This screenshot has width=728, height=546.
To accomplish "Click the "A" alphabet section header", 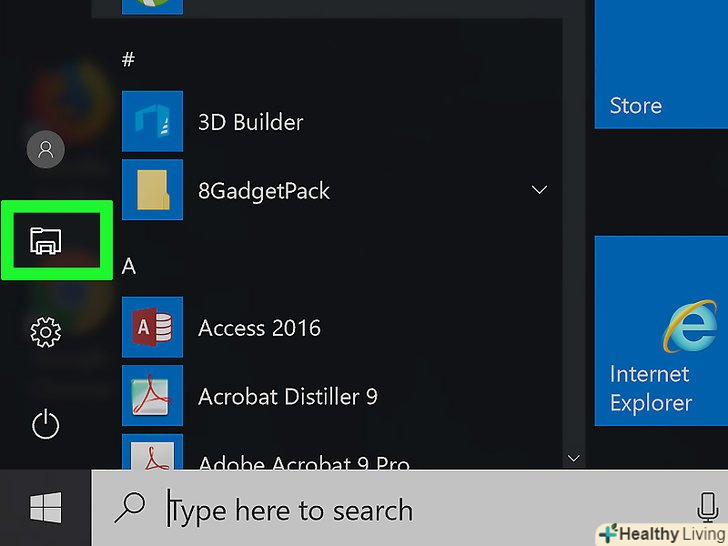I will coord(129,267).
